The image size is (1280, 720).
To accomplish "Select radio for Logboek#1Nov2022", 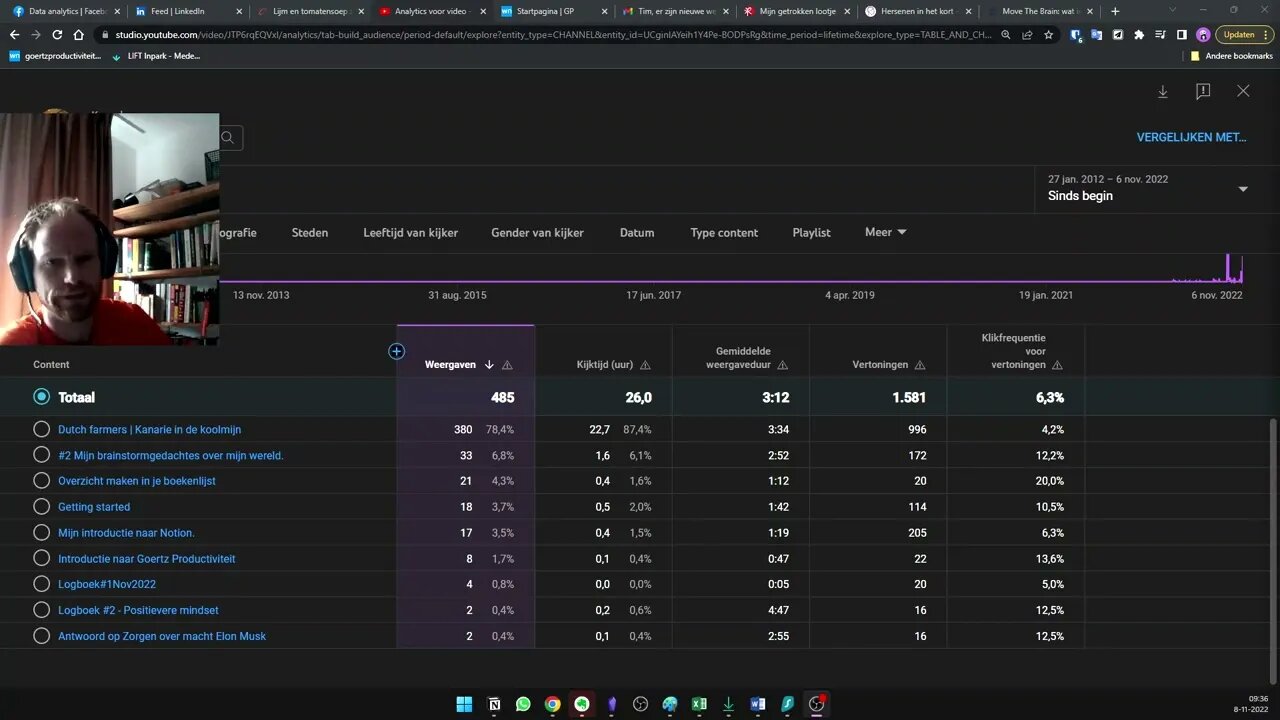I will tap(41, 584).
